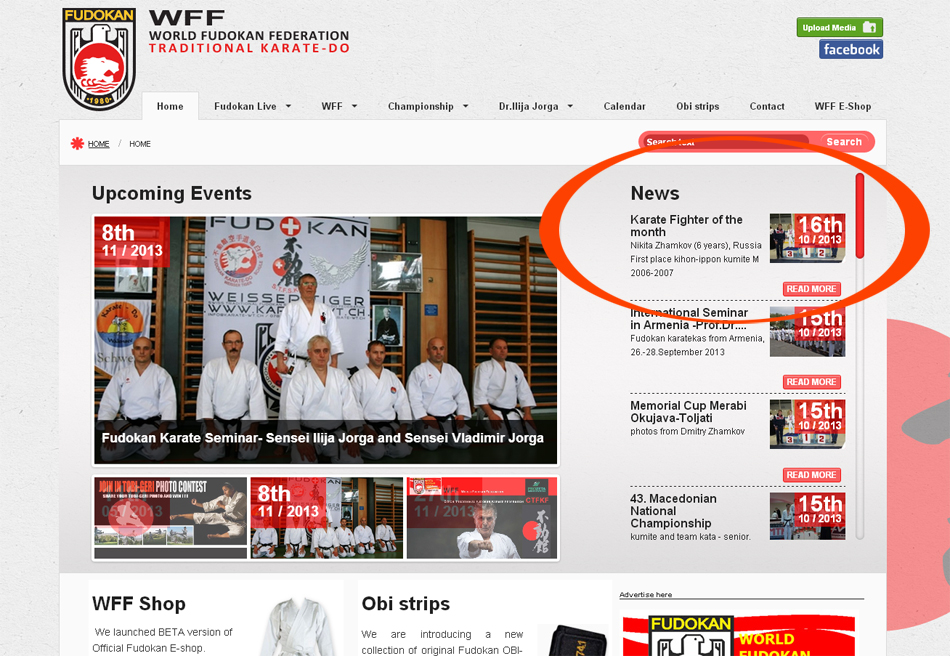Image resolution: width=950 pixels, height=656 pixels.
Task: Click Read More for Armenia seminar news
Action: click(x=811, y=382)
